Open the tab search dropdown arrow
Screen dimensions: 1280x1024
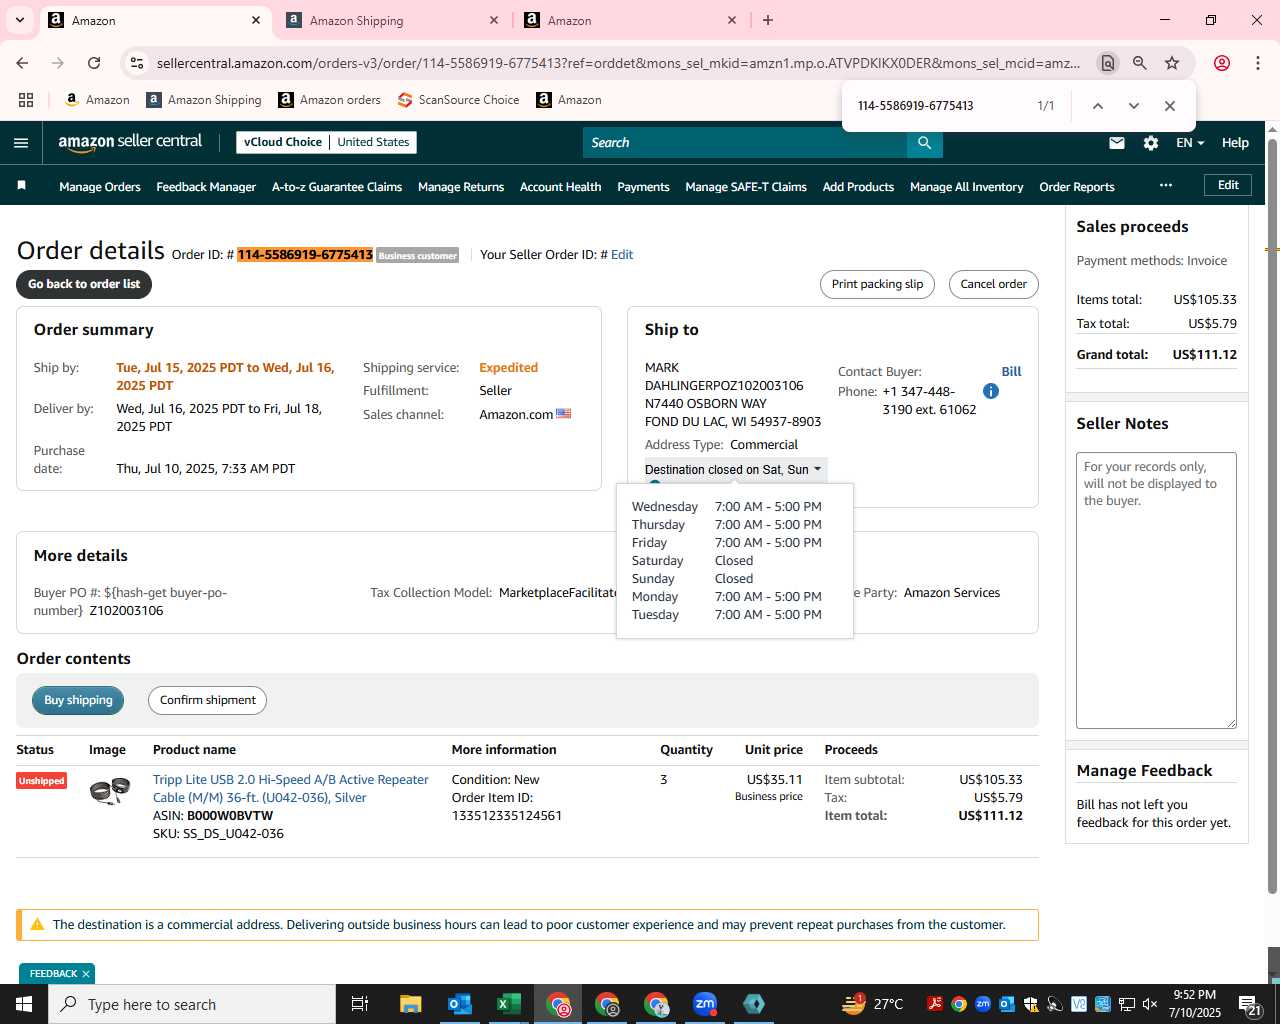20,20
